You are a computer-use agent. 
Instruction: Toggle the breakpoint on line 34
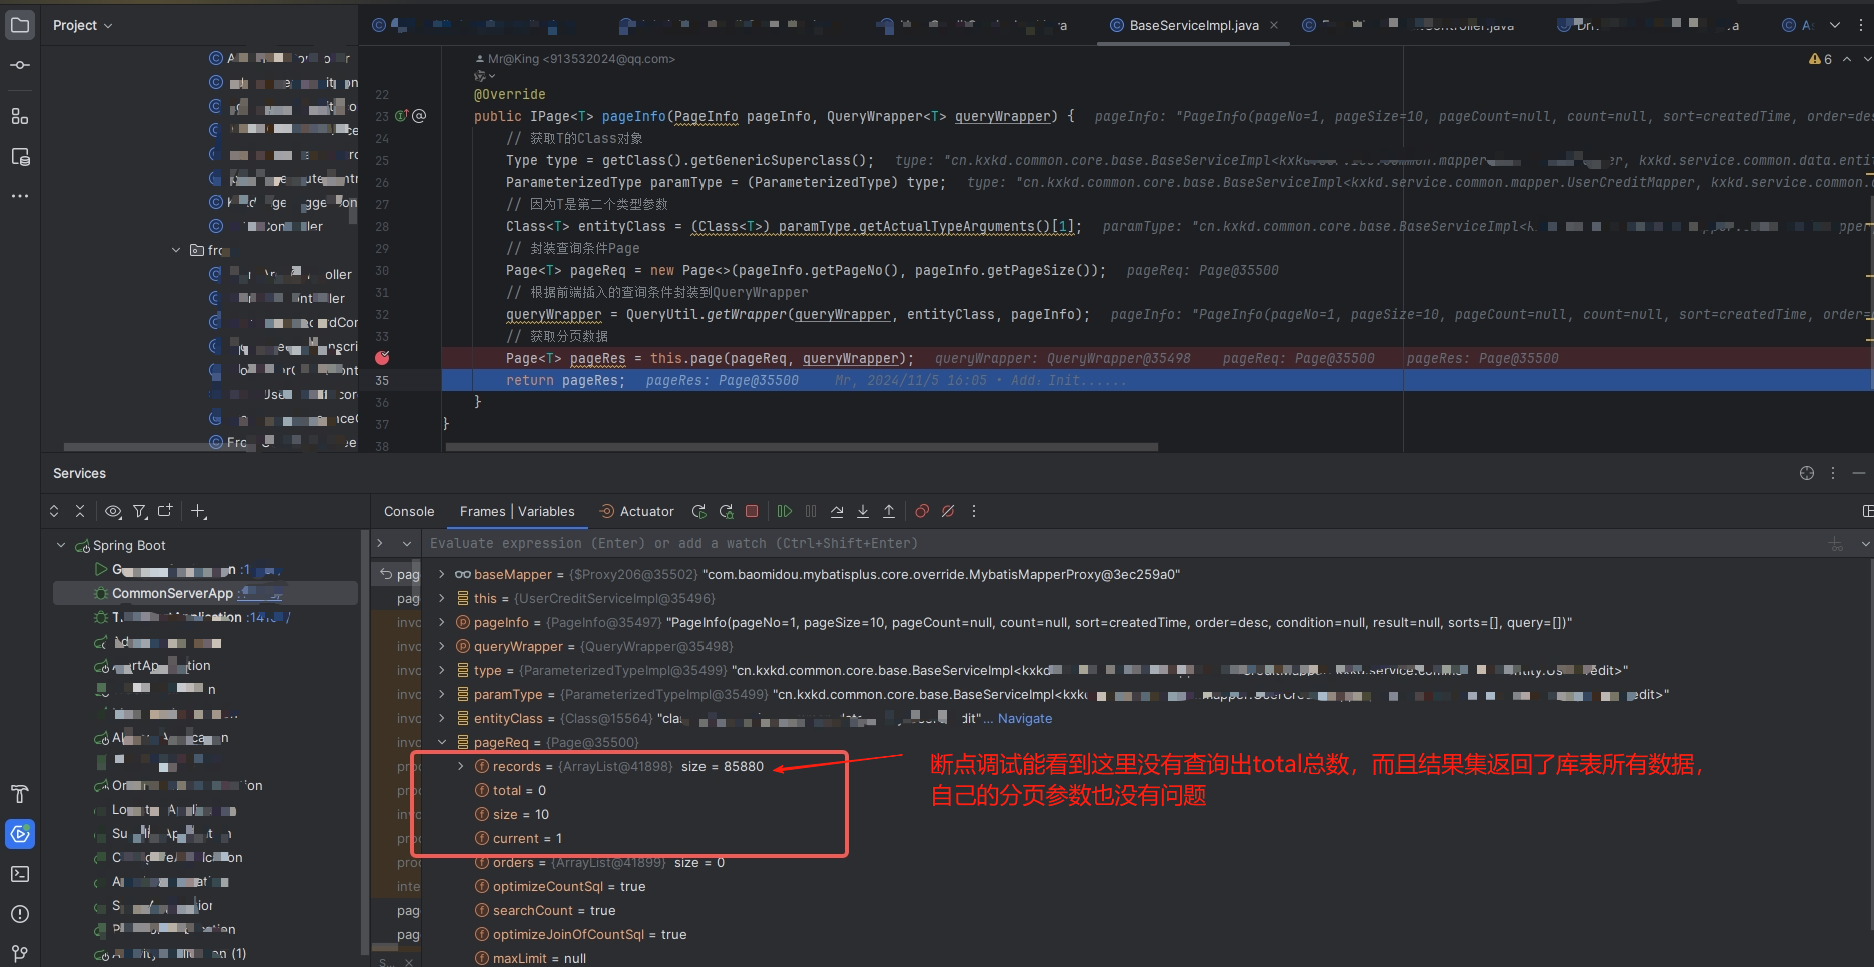click(x=382, y=358)
